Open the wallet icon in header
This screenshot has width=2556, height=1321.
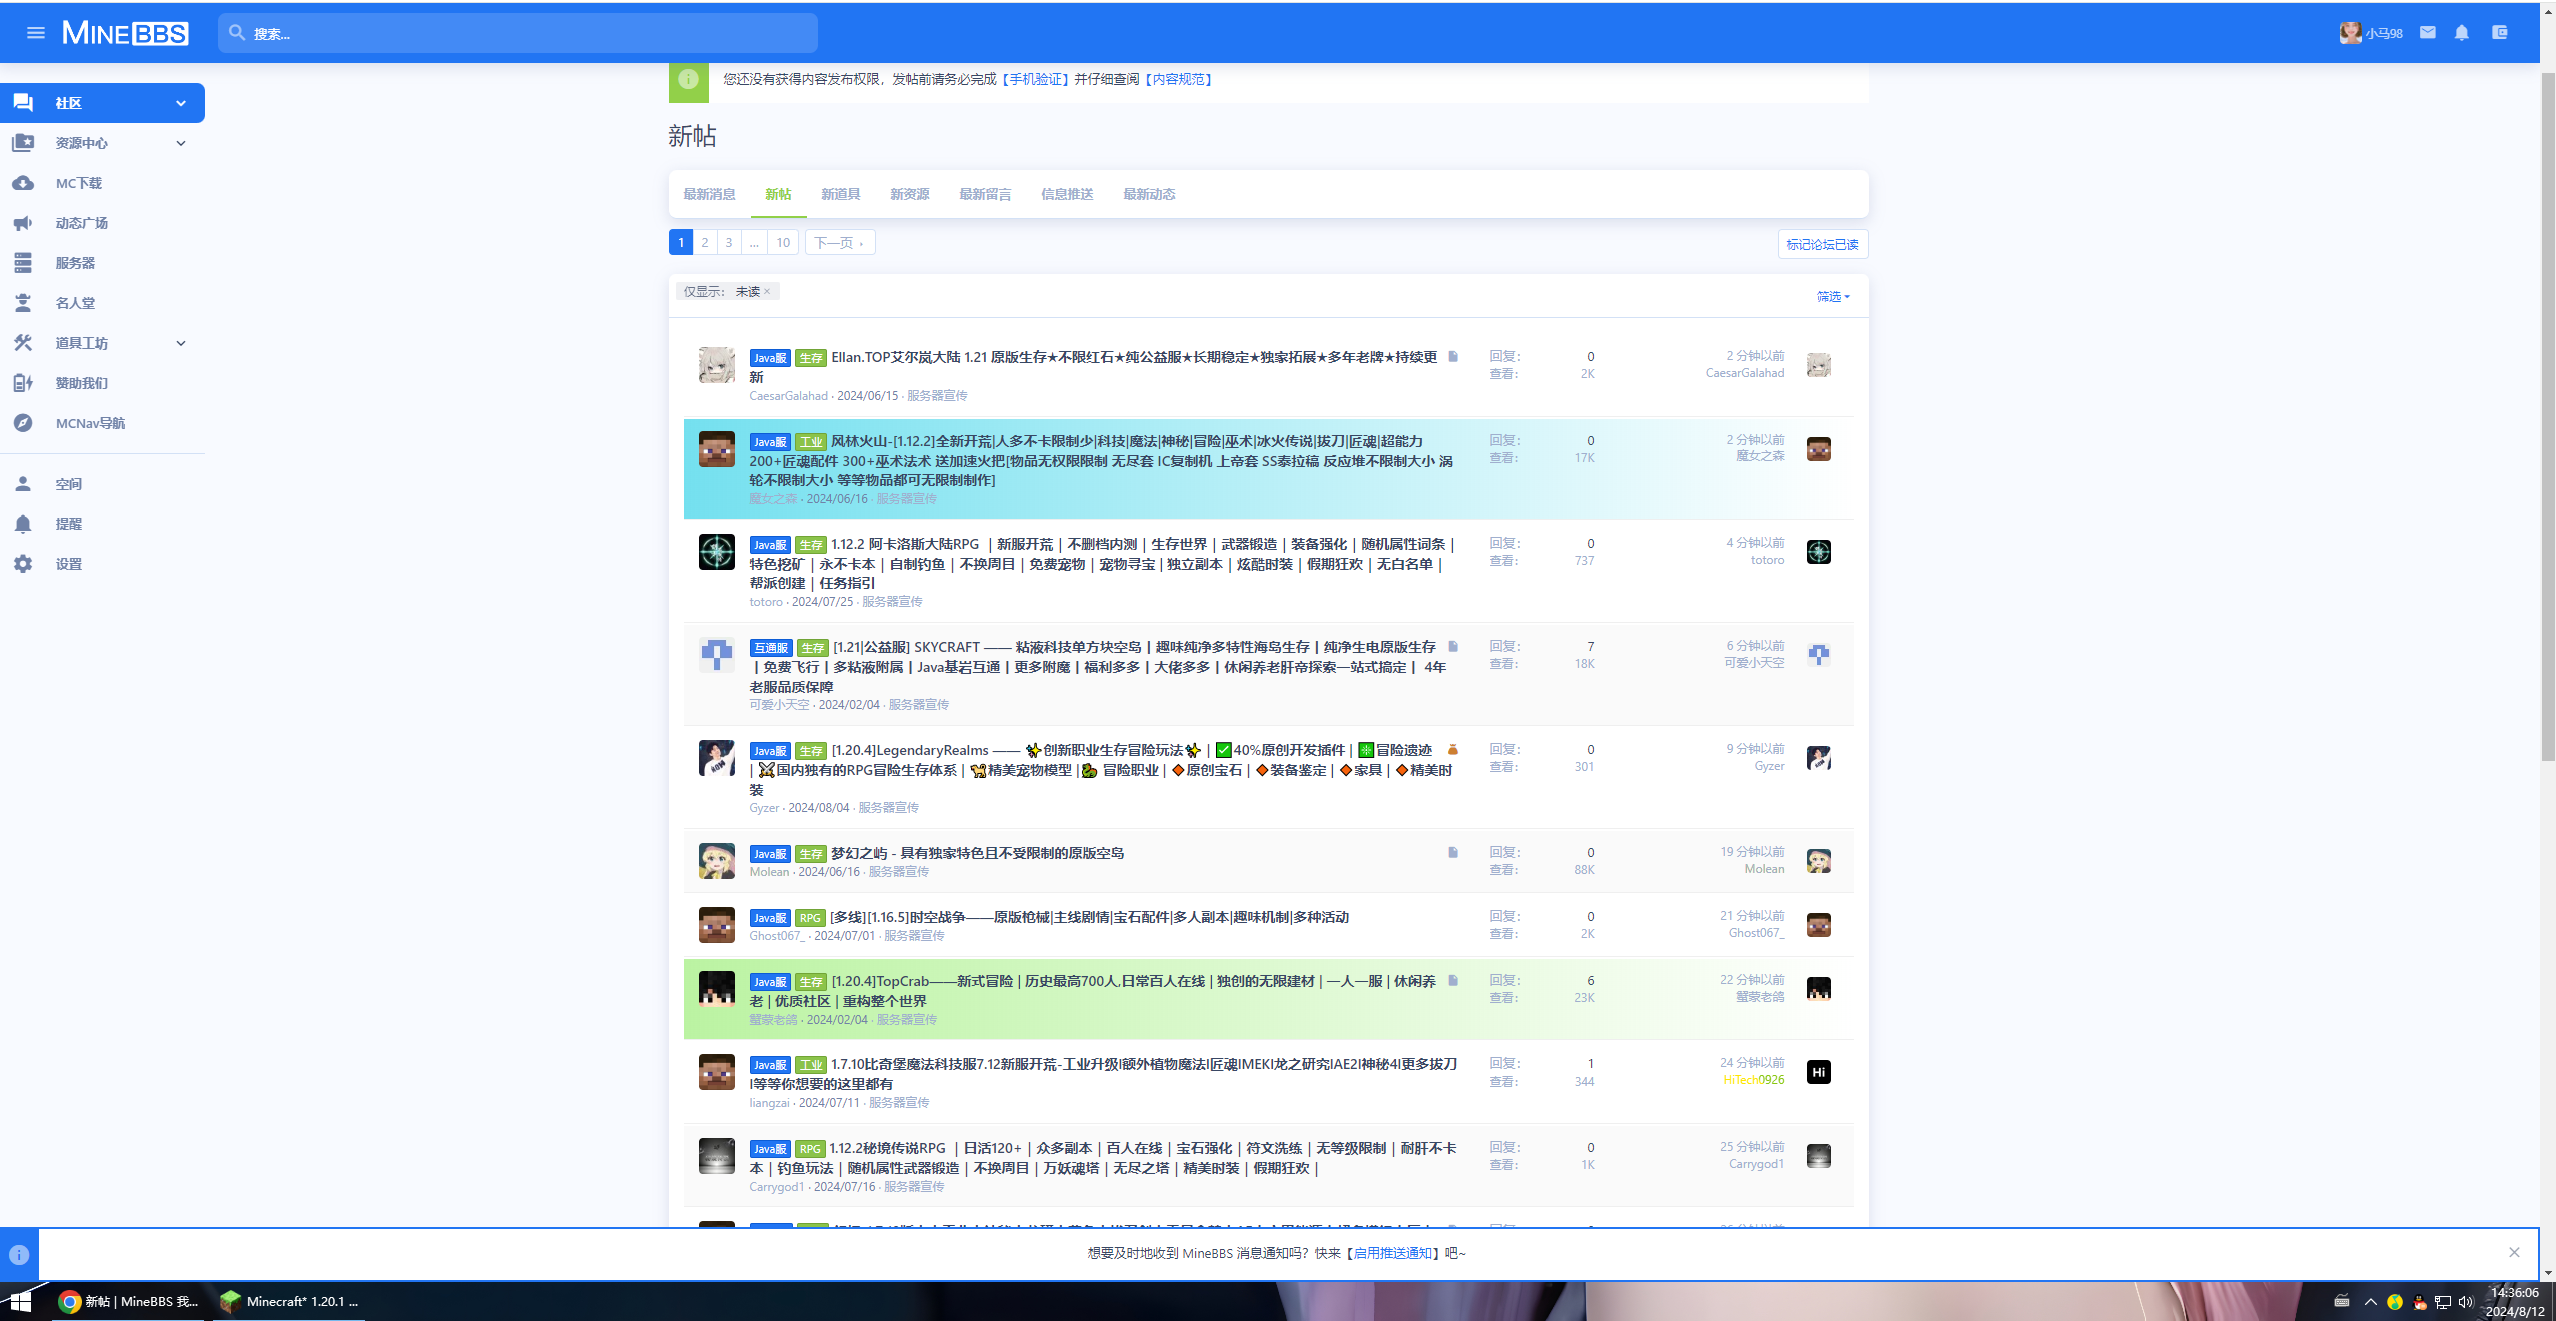pos(2499,33)
